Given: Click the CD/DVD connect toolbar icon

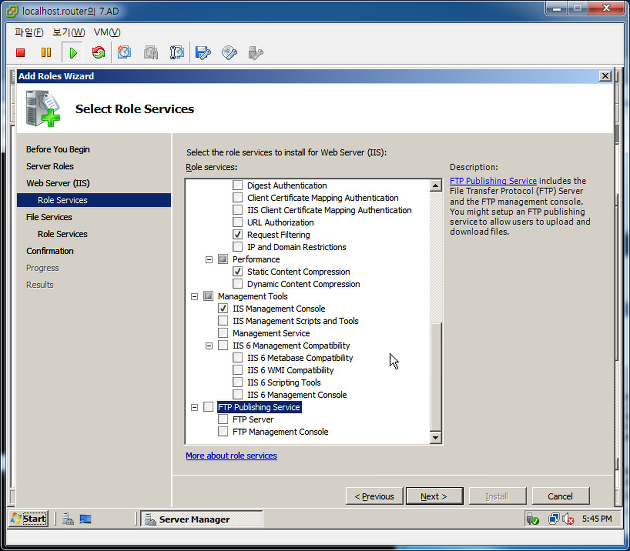Looking at the screenshot, I should tap(229, 53).
